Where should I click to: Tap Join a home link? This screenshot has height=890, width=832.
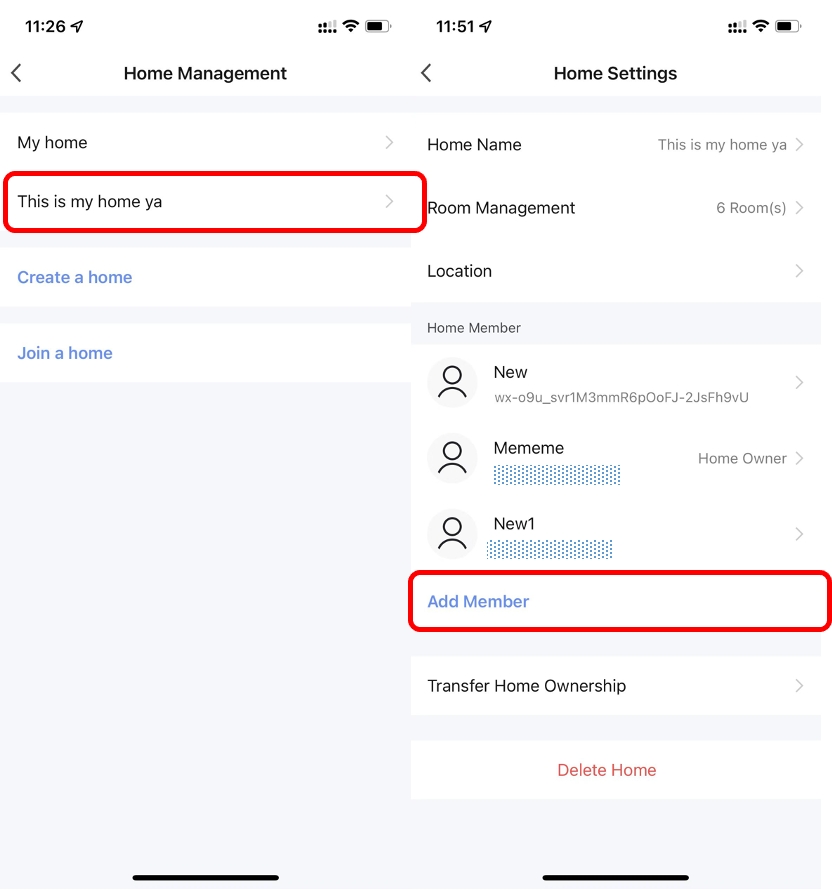tap(65, 353)
